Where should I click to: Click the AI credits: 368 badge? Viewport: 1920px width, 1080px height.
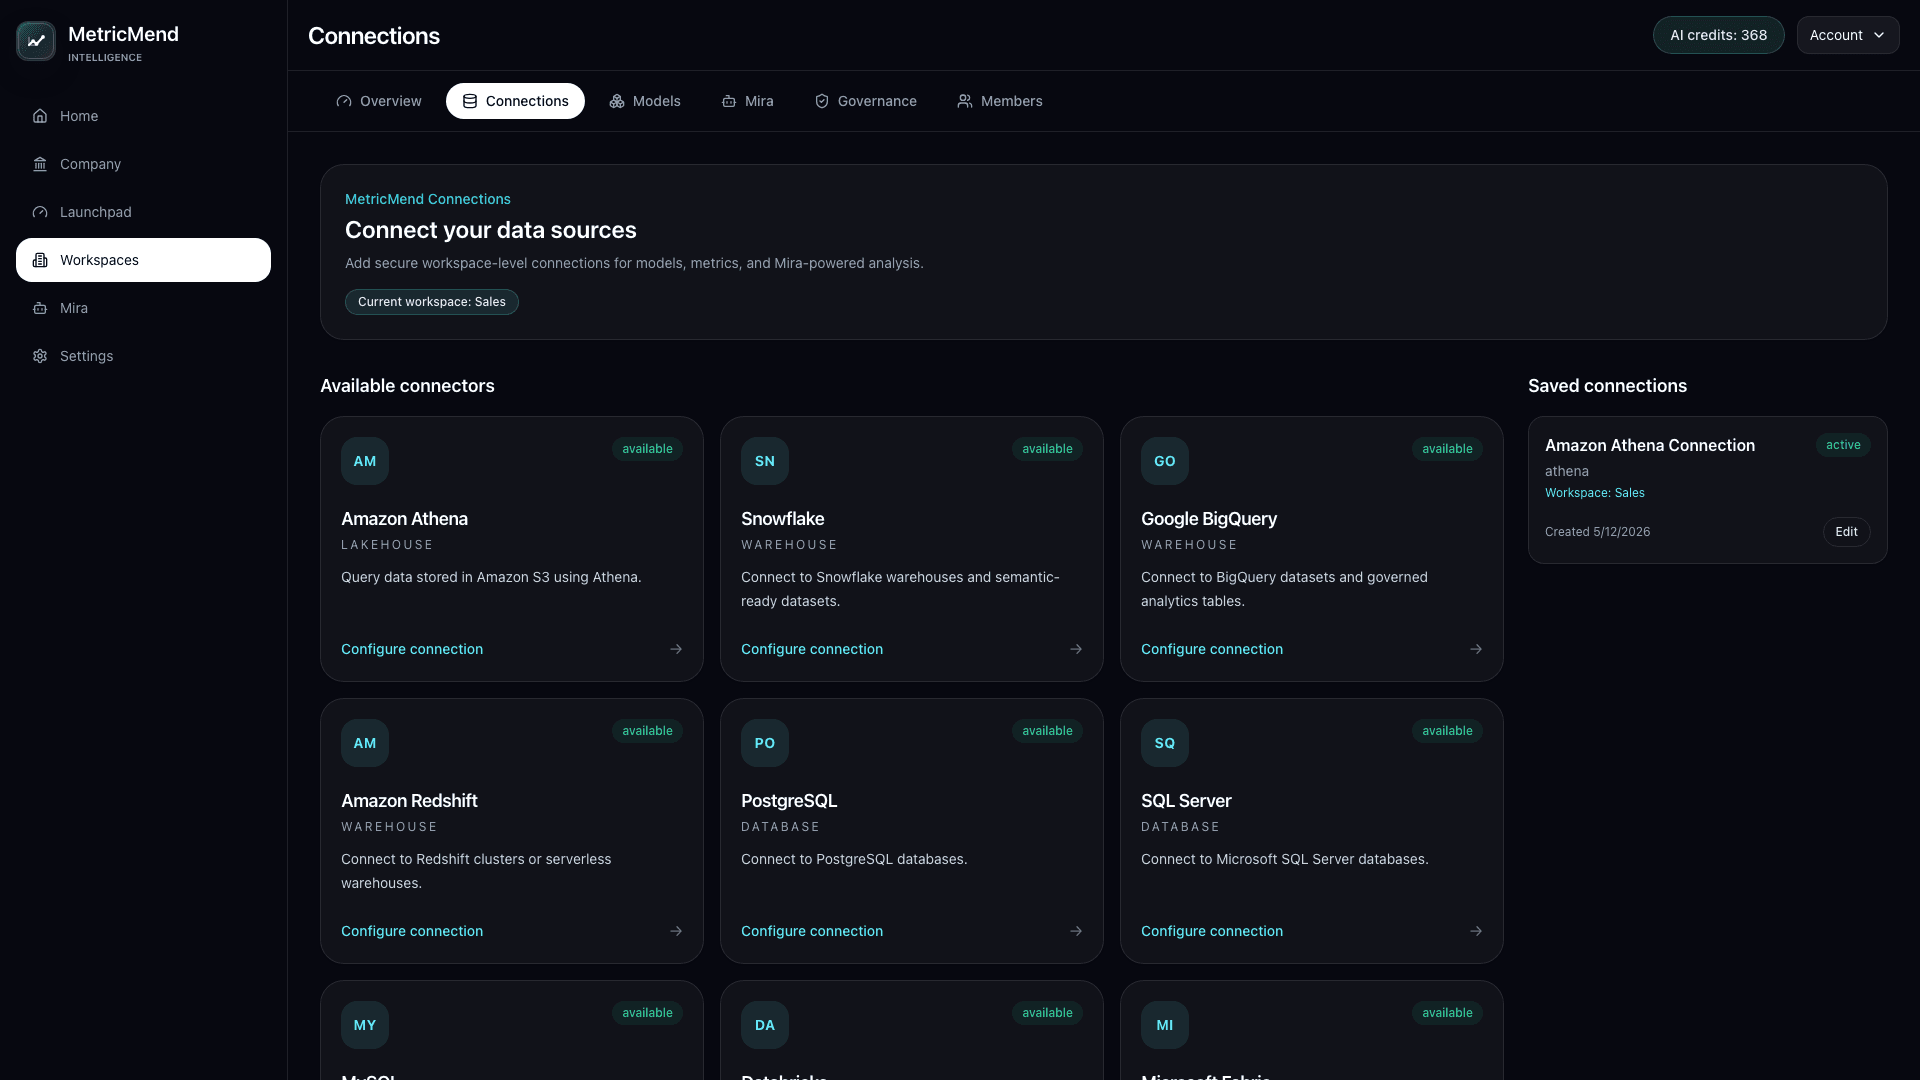[1718, 35]
